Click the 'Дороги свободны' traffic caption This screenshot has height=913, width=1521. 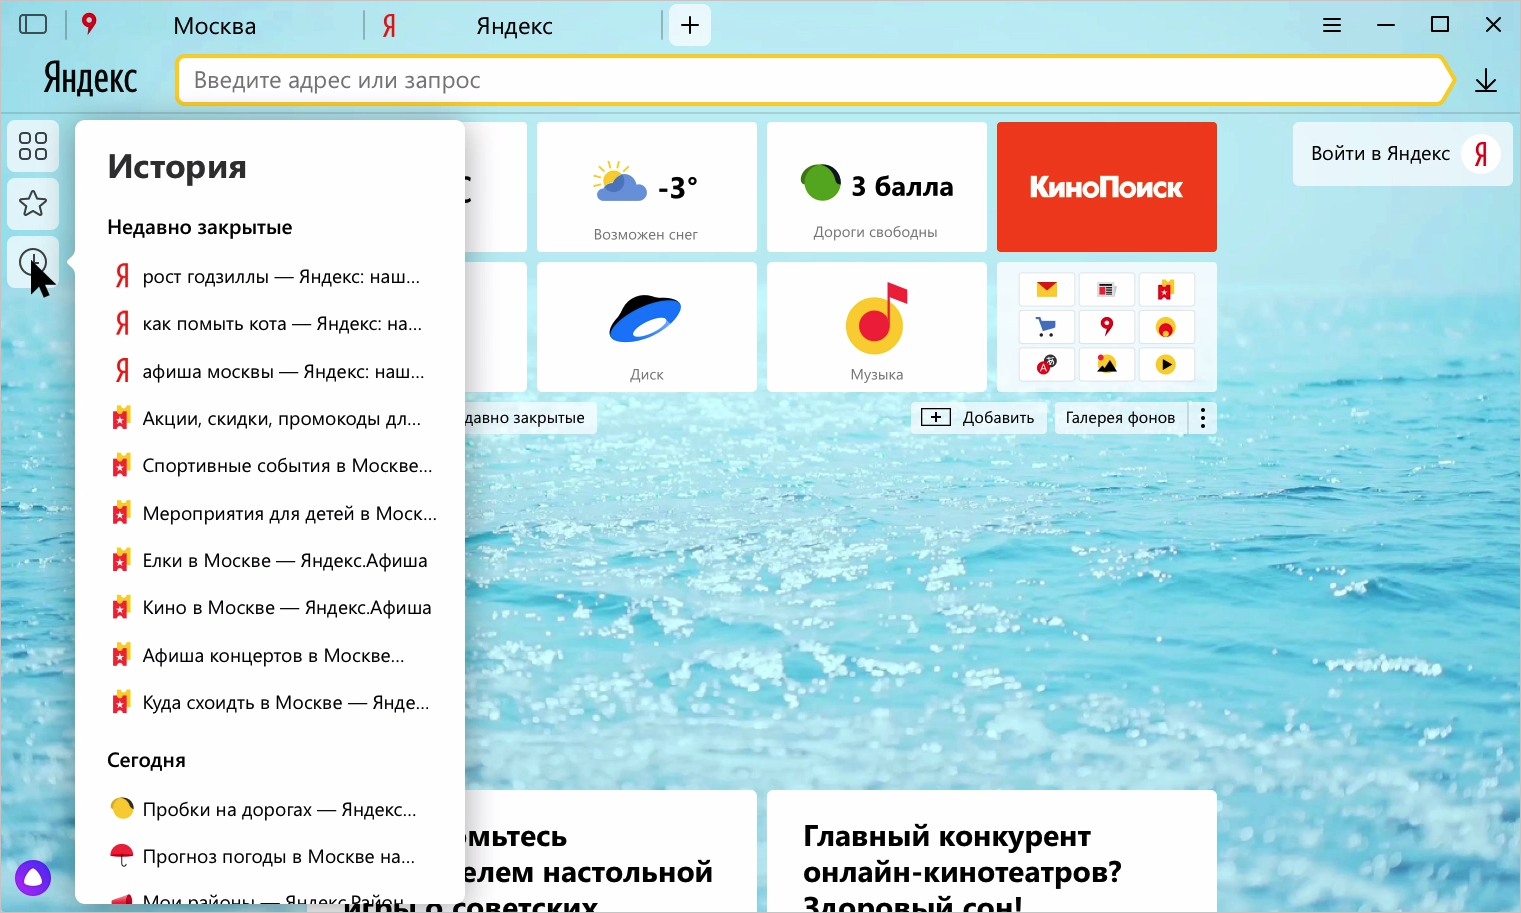pos(876,232)
